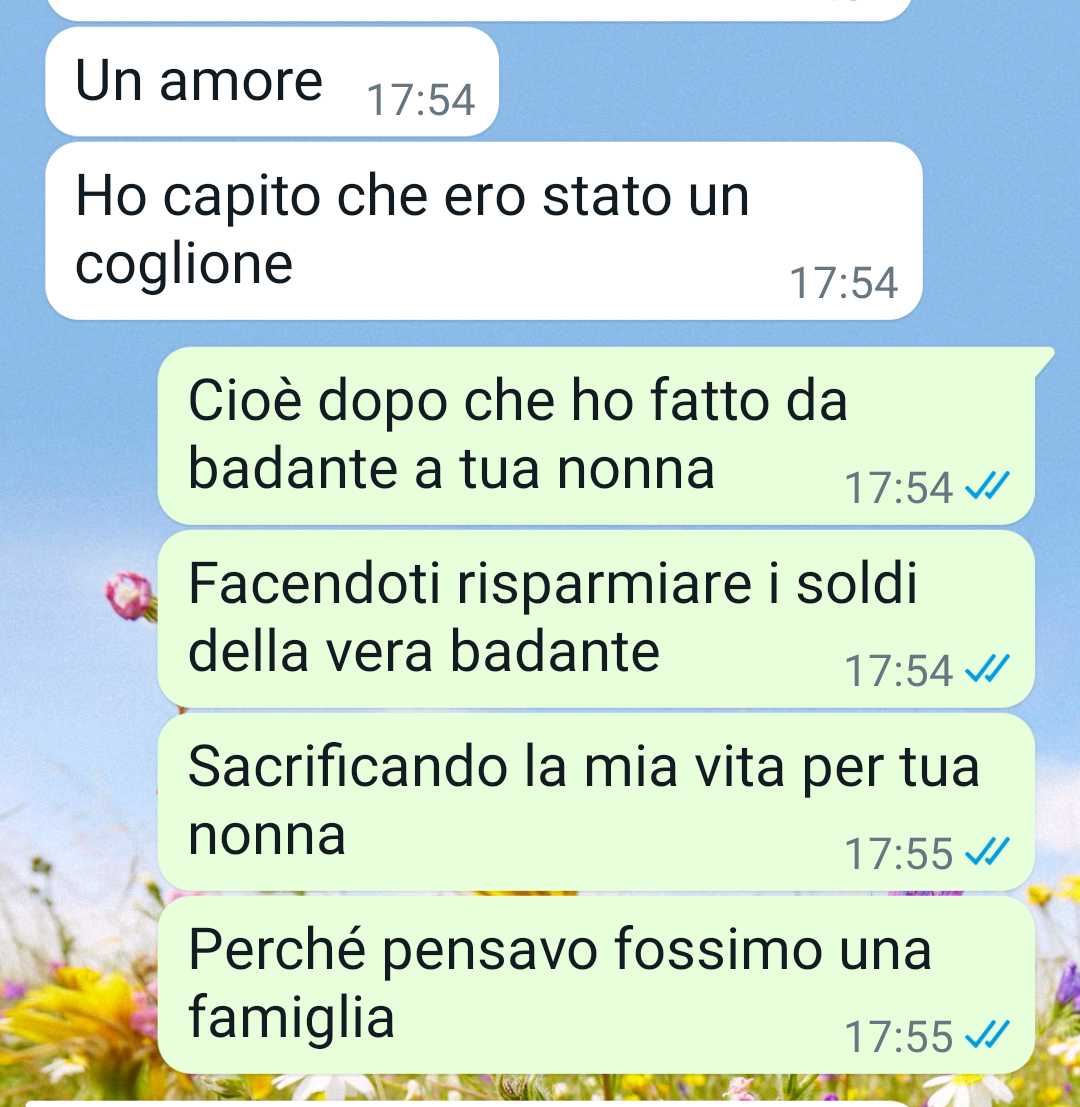
Task: Tap read receipt ticks on 'della vera badante' message
Action: pyautogui.click(x=988, y=669)
